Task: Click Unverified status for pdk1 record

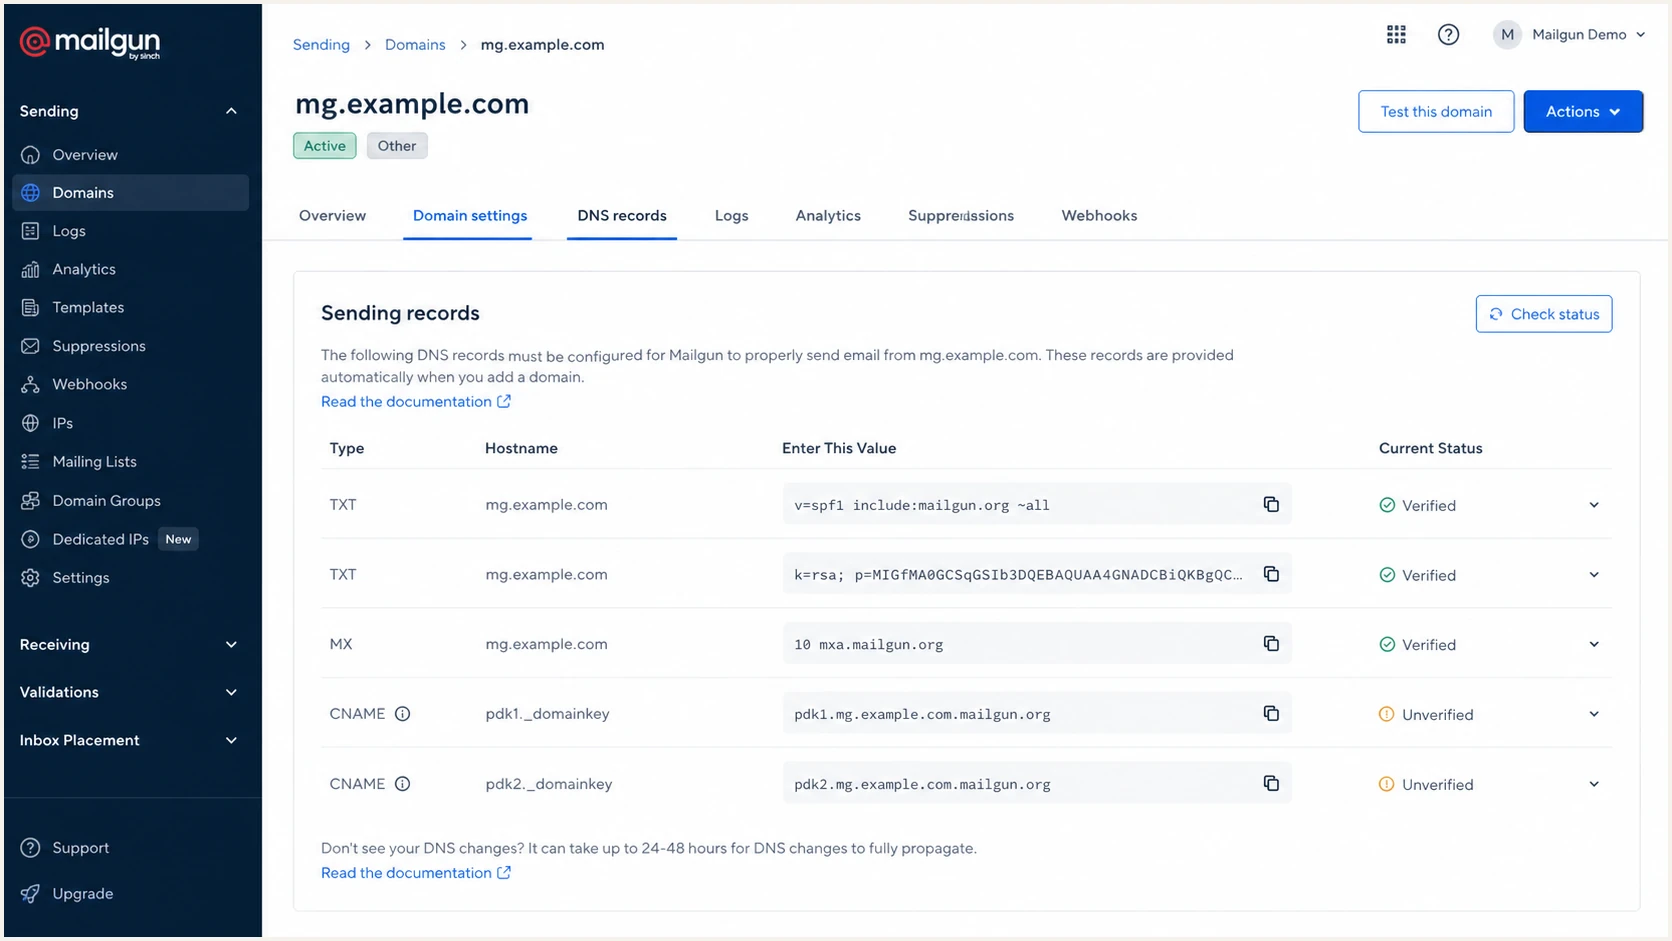Action: pyautogui.click(x=1426, y=715)
